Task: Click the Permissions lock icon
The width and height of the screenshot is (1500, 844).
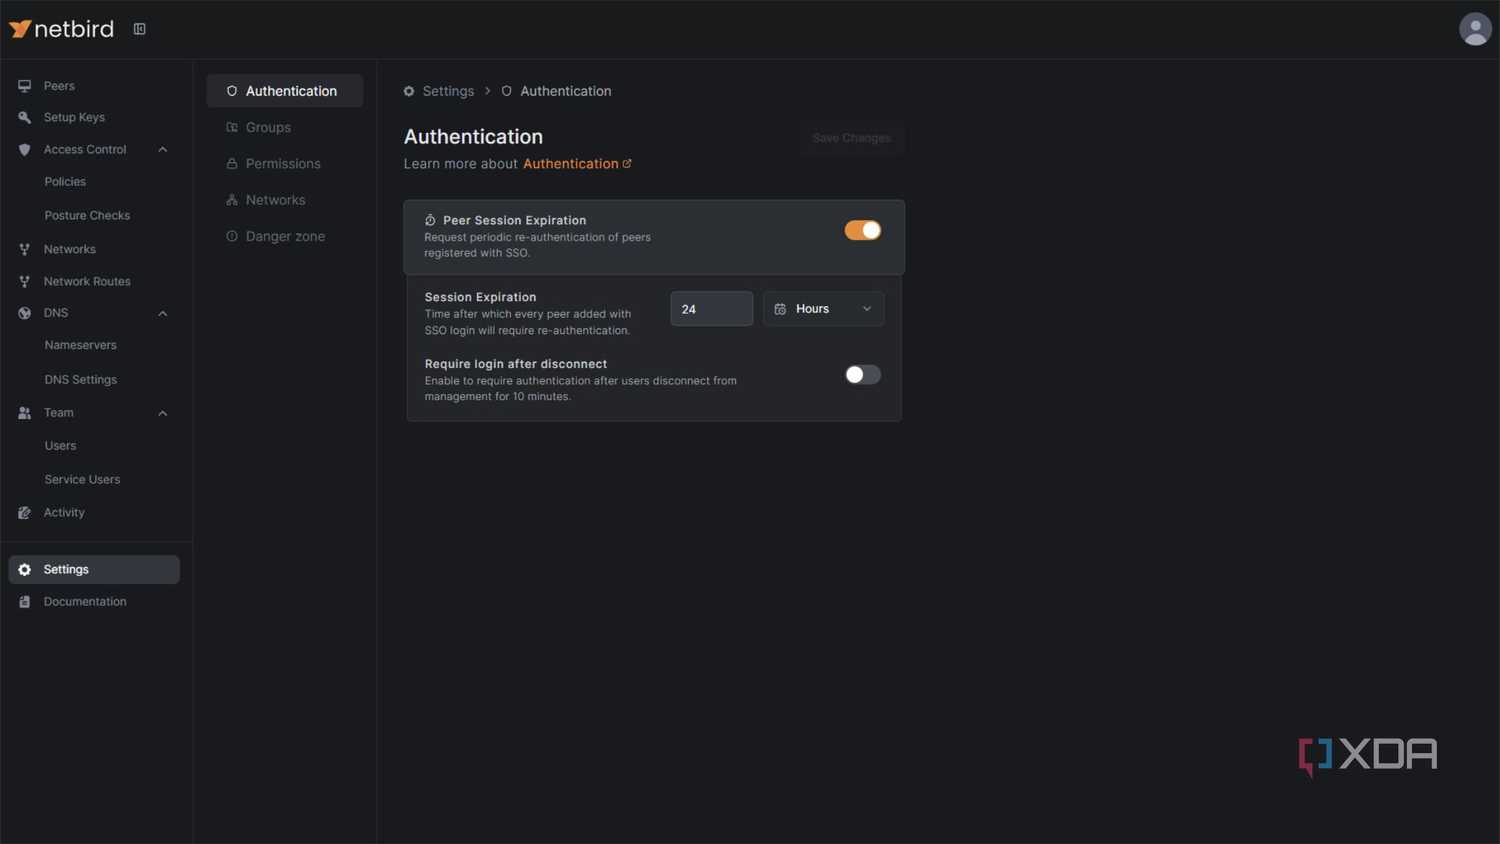Action: click(x=232, y=163)
